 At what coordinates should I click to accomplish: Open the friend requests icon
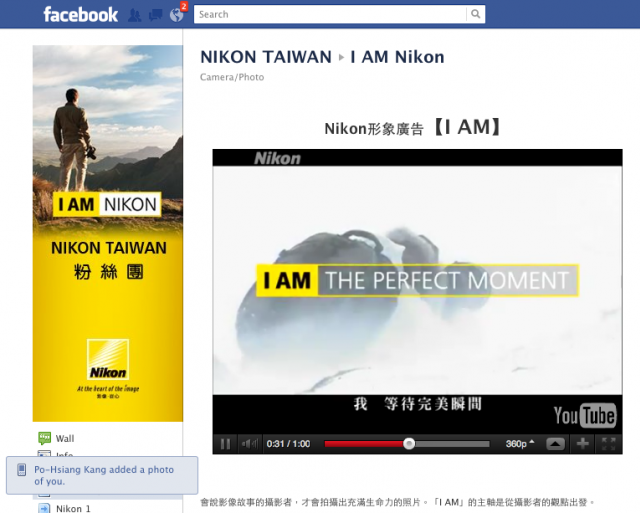click(x=135, y=15)
